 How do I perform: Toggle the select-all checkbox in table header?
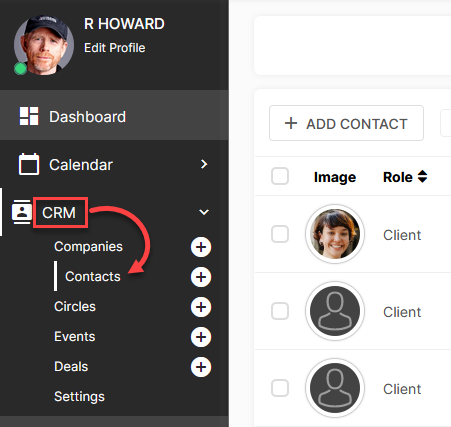280,176
